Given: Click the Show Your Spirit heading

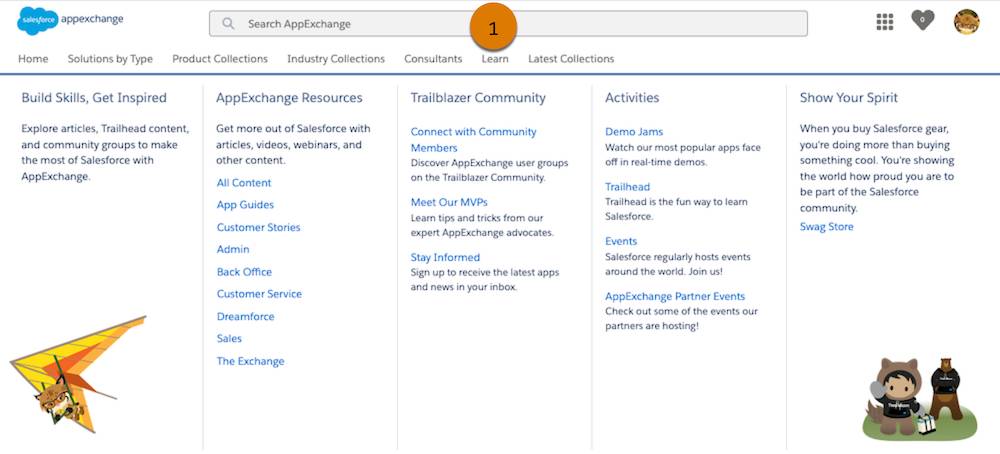Looking at the screenshot, I should click(x=848, y=98).
